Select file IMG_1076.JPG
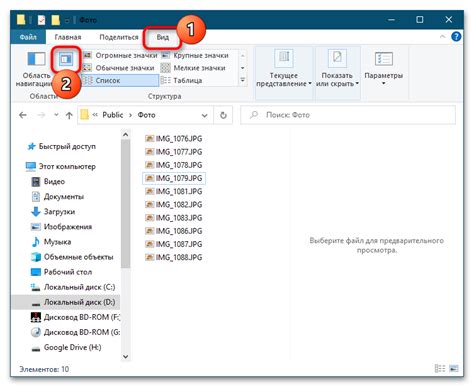The height and width of the screenshot is (387, 474). pos(174,139)
